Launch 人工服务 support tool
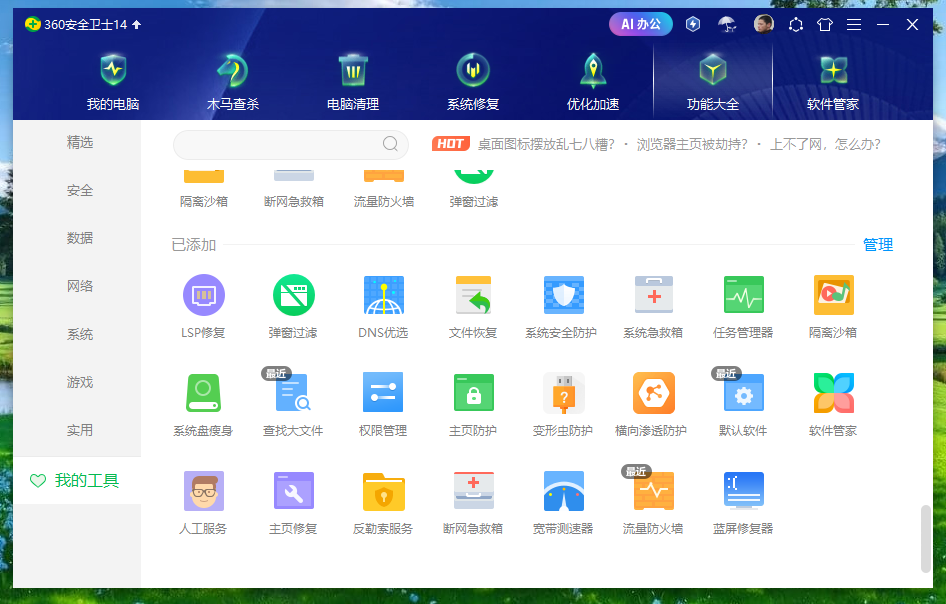Screen dimensions: 946x604 pos(203,491)
